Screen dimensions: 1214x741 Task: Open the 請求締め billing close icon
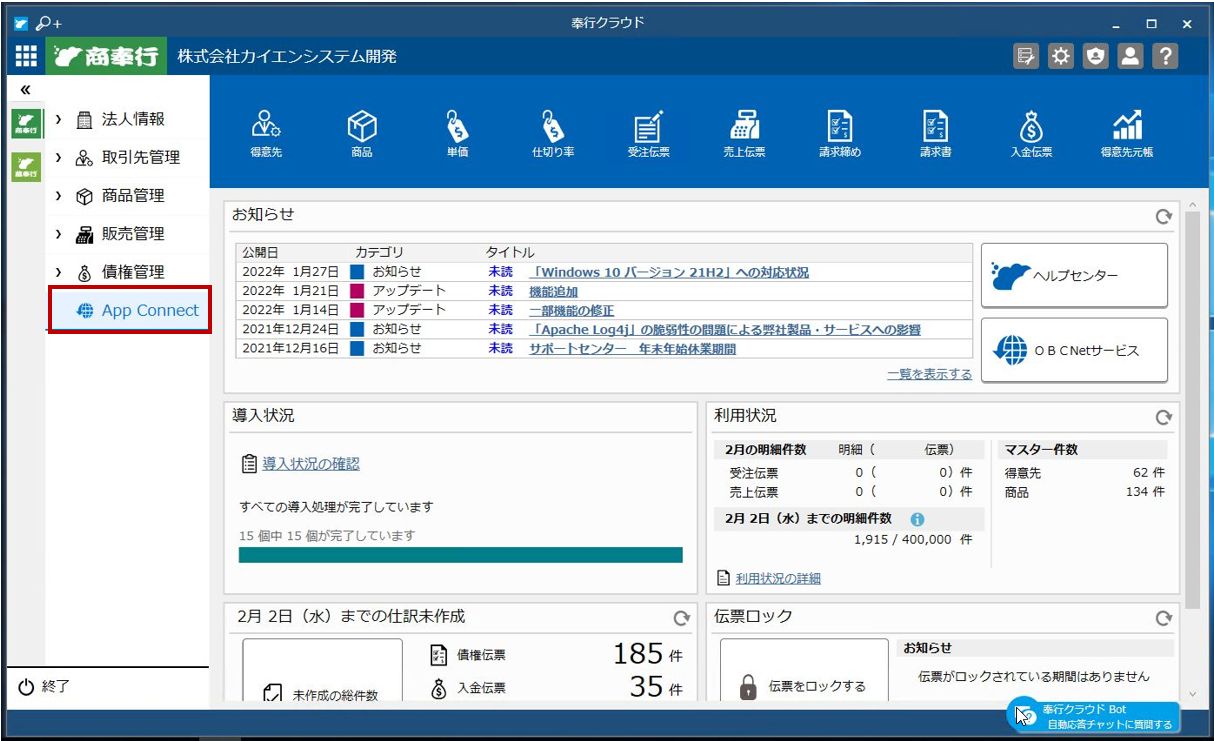pyautogui.click(x=839, y=134)
